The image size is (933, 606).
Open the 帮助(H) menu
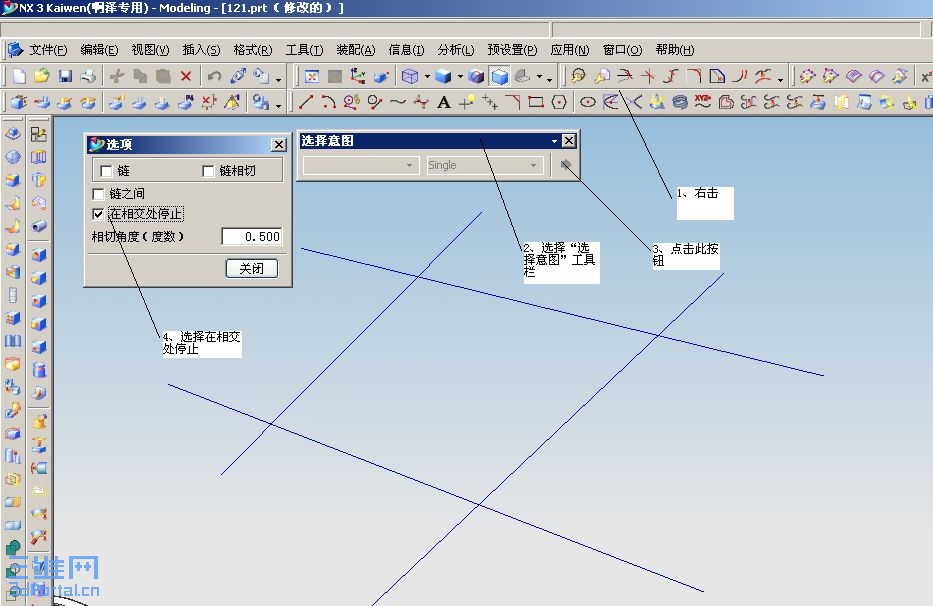click(675, 50)
